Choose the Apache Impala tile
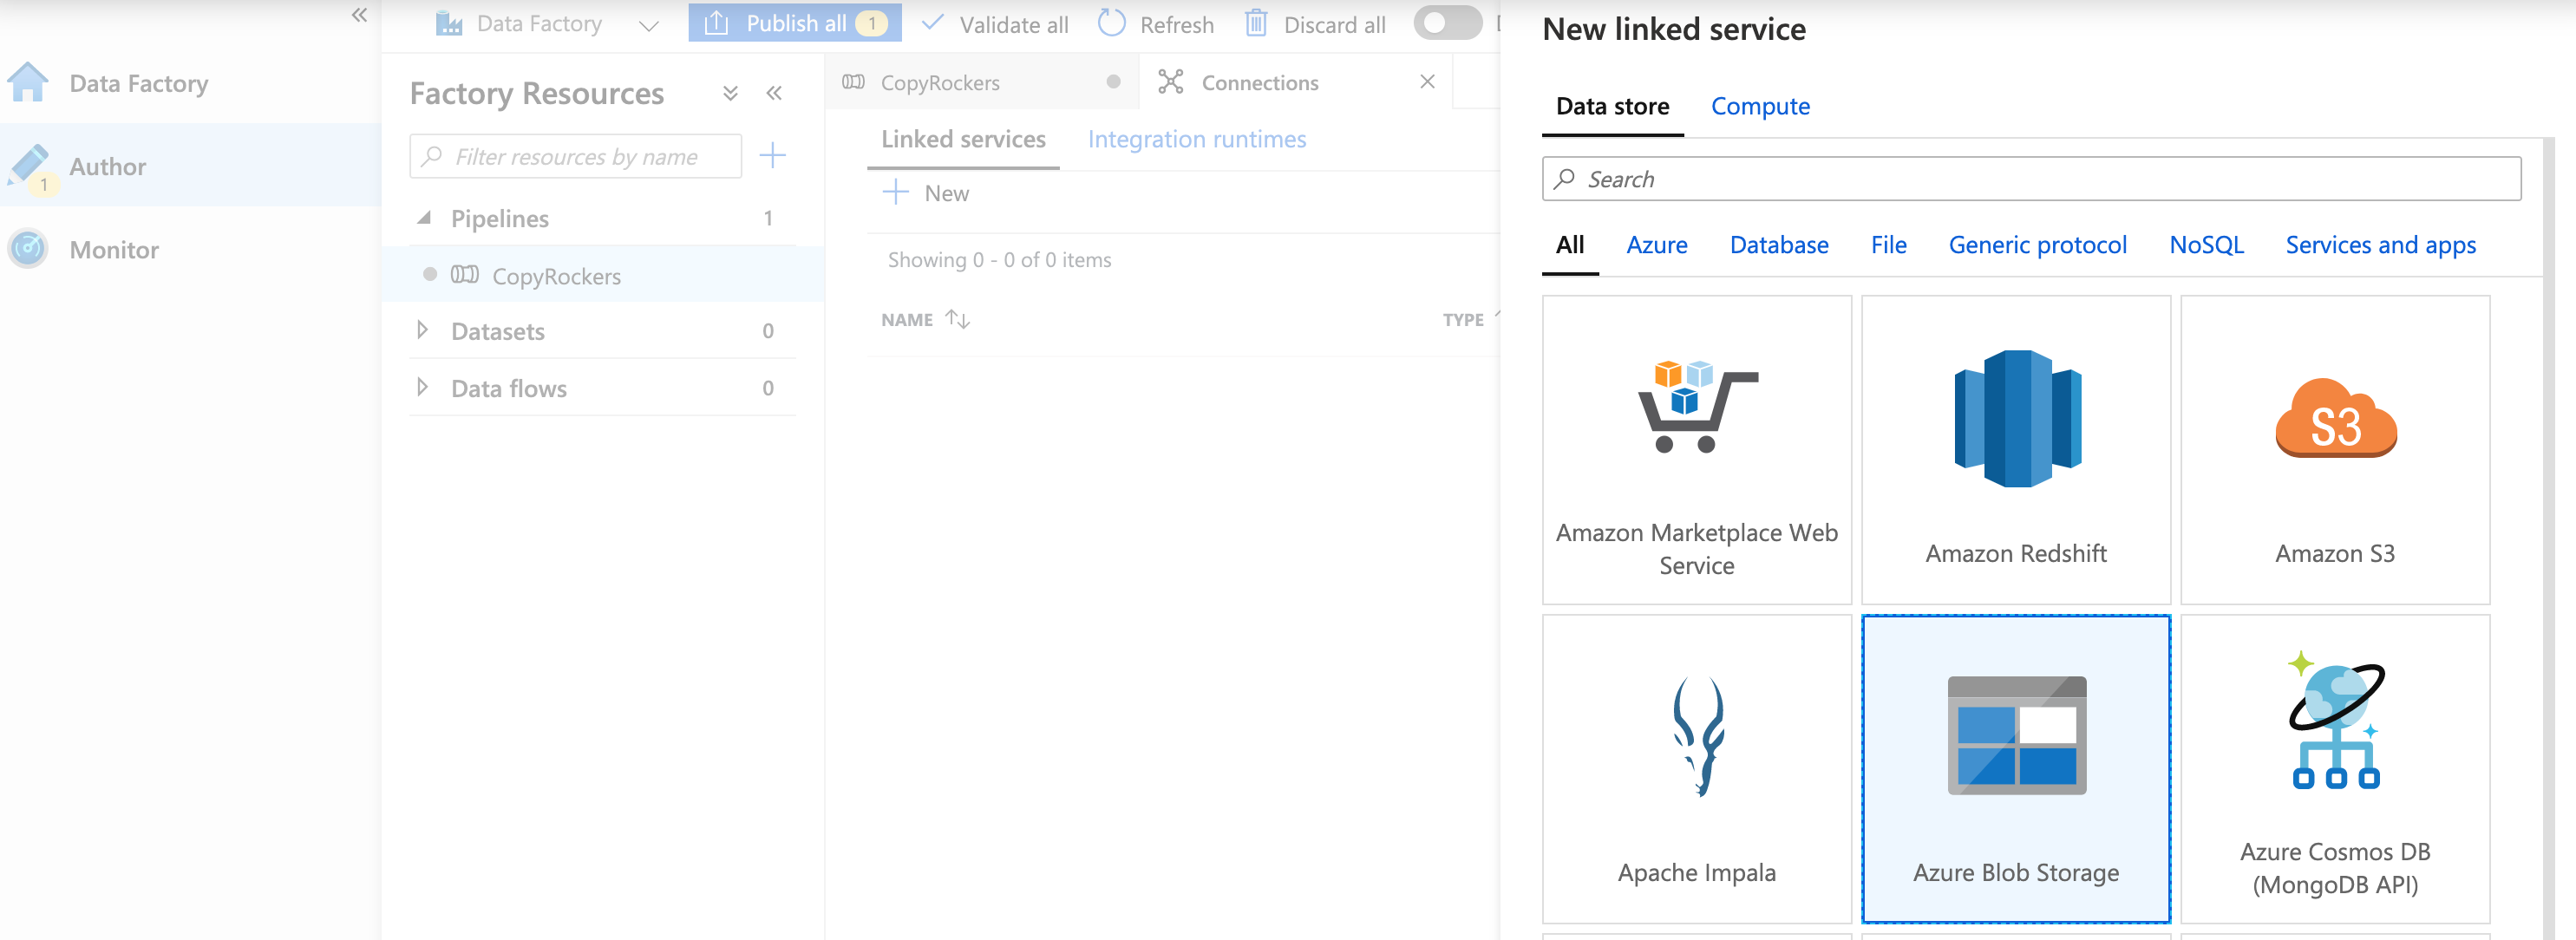Image resolution: width=2576 pixels, height=940 pixels. [x=1696, y=768]
